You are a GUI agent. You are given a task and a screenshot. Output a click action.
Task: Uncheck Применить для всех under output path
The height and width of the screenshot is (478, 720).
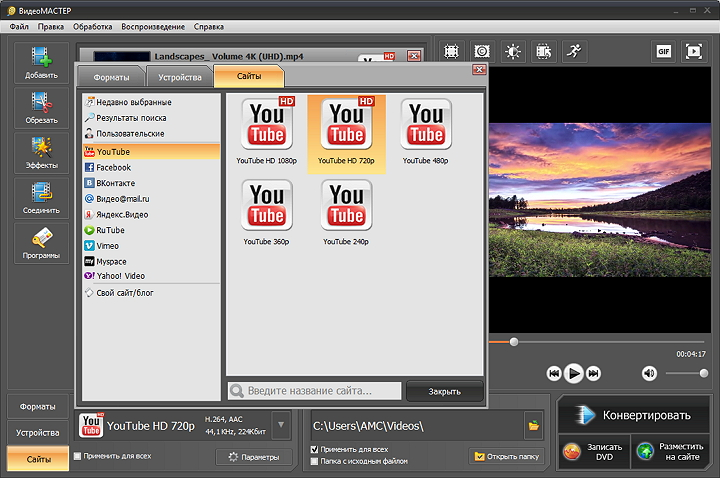[x=314, y=450]
